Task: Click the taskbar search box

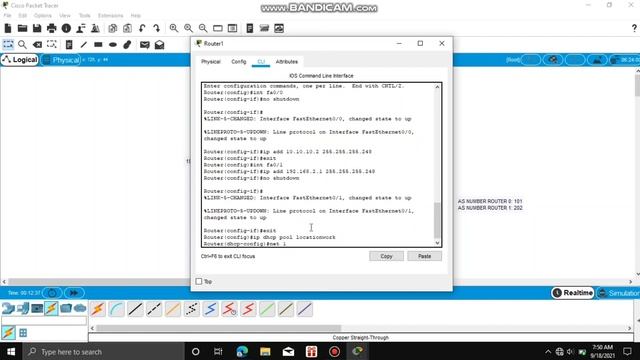Action: [103, 351]
